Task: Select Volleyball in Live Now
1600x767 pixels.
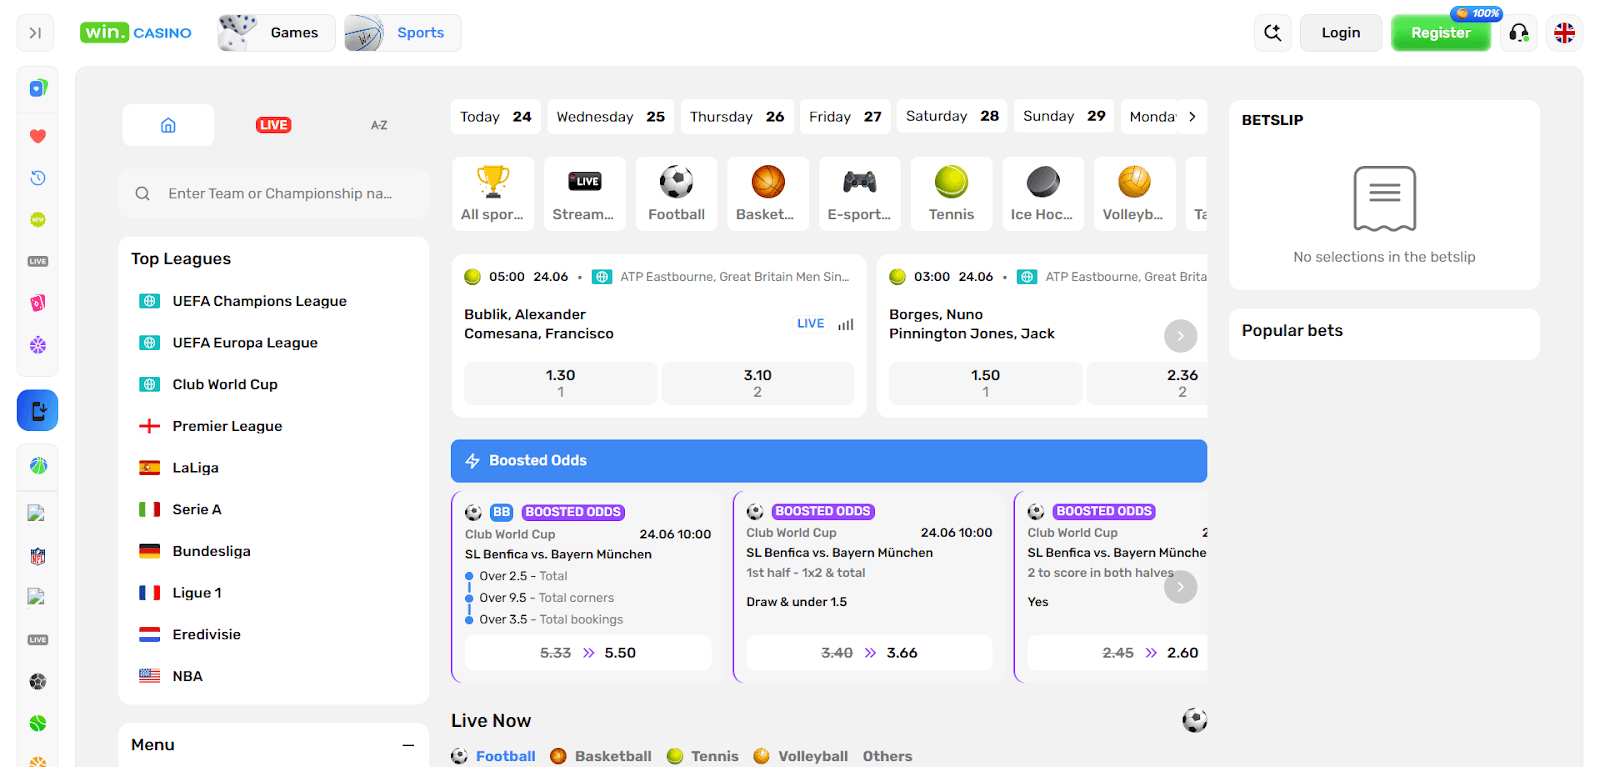Action: pos(801,756)
